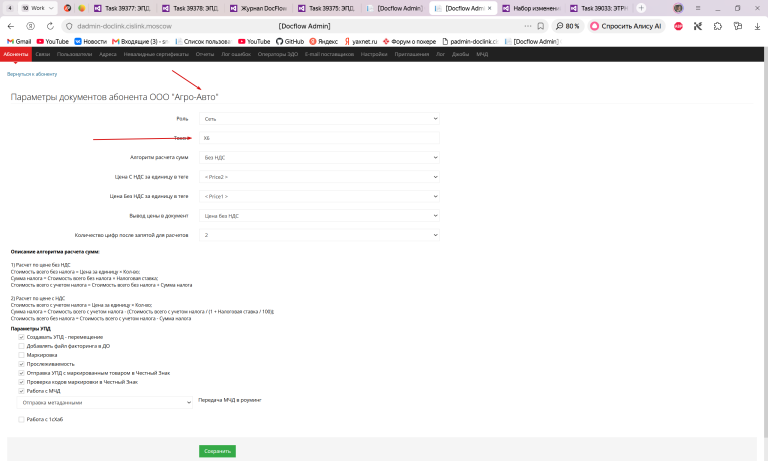The width and height of the screenshot is (768, 461).
Task: Reload the page with the refresh icon
Action: pyautogui.click(x=50, y=26)
